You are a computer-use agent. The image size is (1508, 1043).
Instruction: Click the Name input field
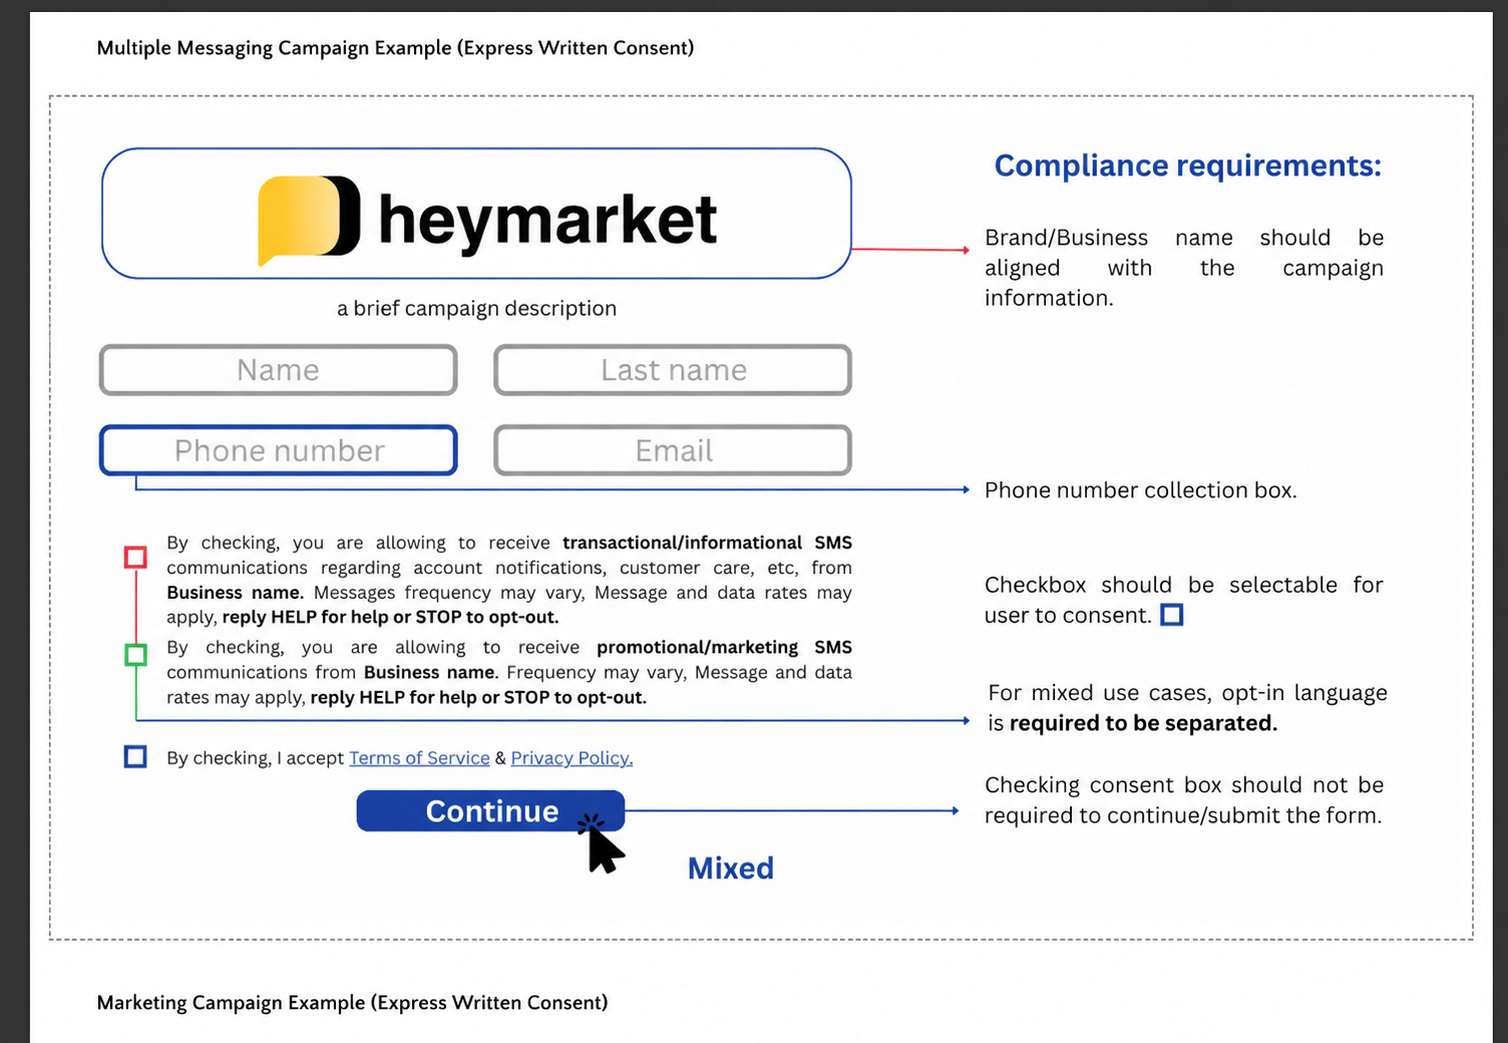pyautogui.click(x=278, y=370)
